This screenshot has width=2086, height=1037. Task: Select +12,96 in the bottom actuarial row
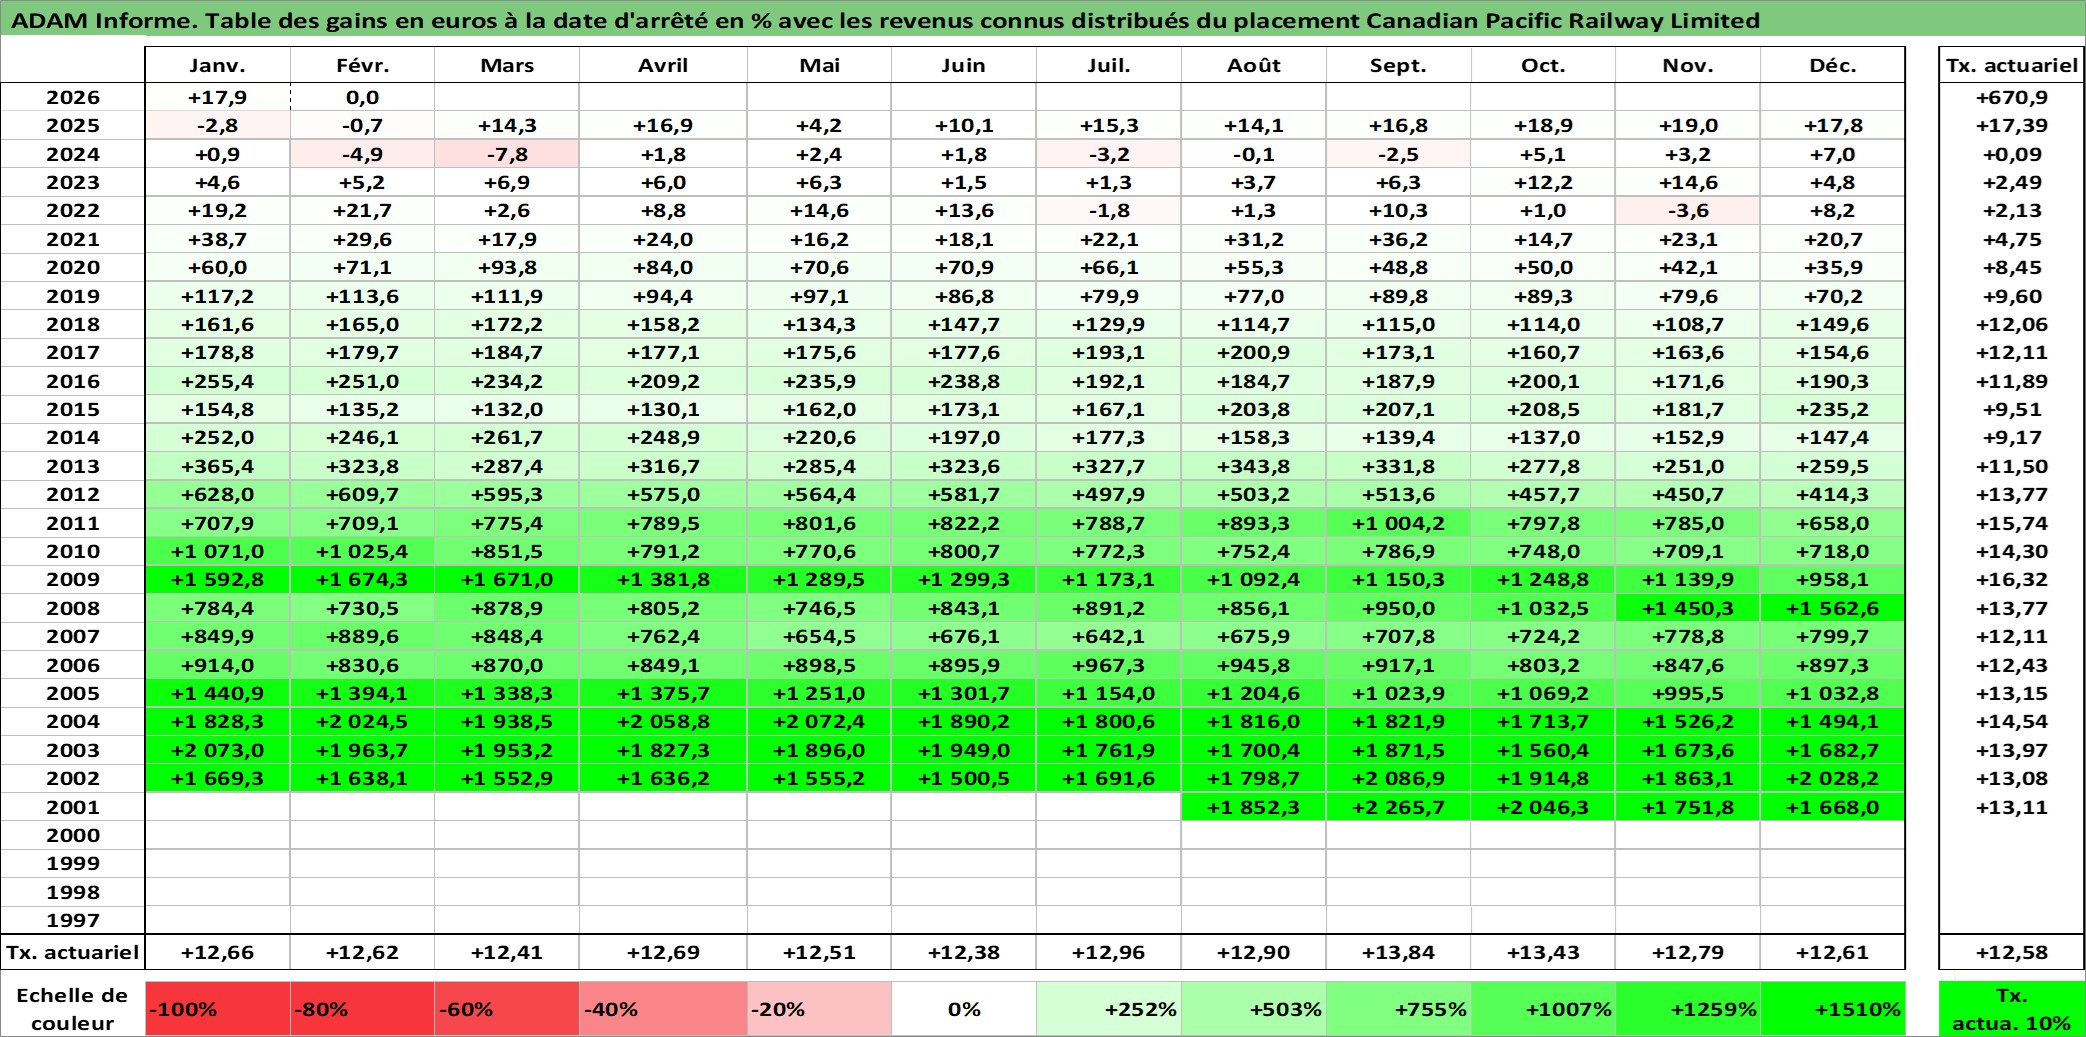coord(1108,952)
